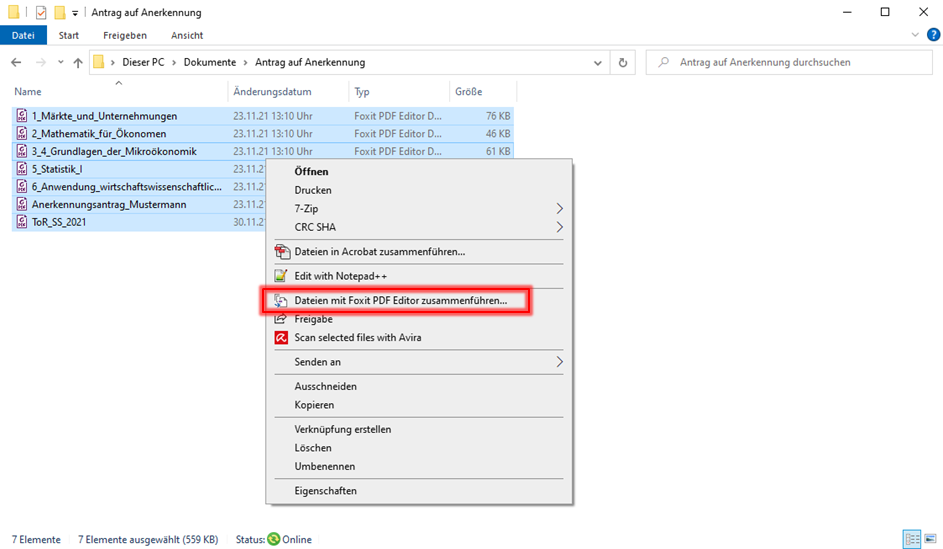Click the PDF icon of 3_4_Grundlagen_der_Mikroökonomik

click(x=22, y=151)
